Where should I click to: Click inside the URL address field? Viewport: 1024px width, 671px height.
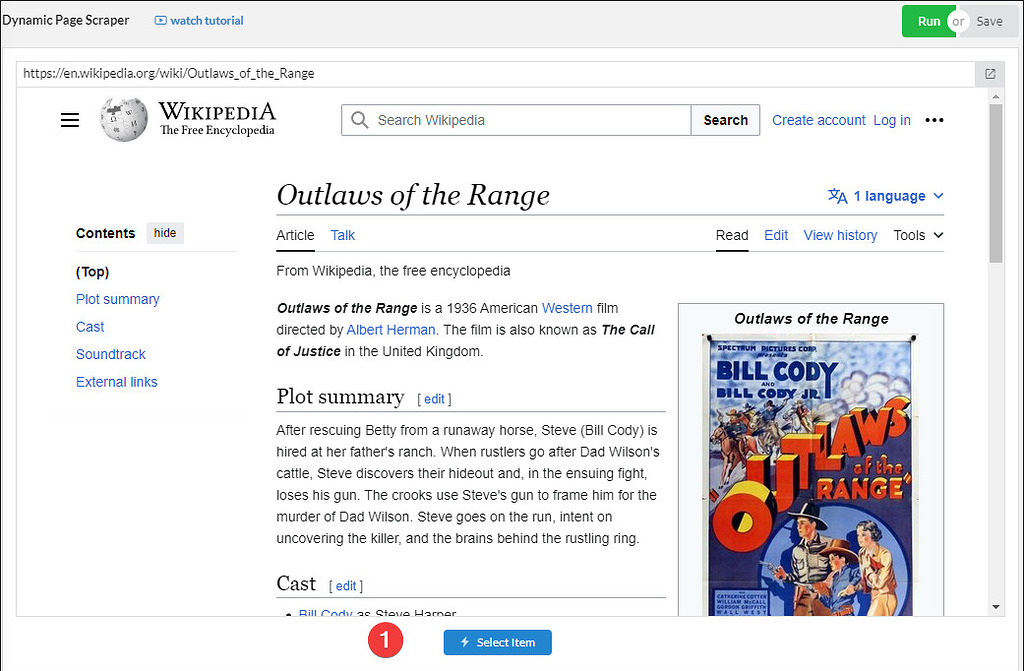tap(400, 73)
